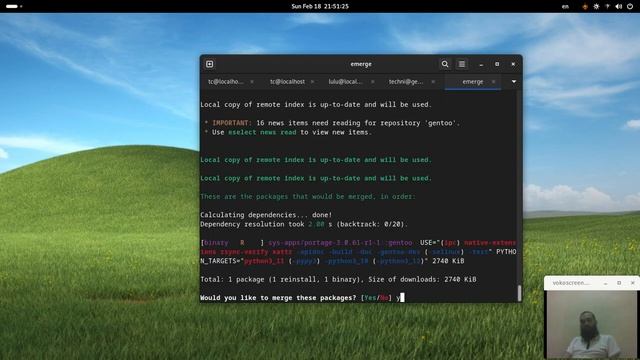Close the tc@localho... tab
640x360 pixels.
click(x=252, y=82)
